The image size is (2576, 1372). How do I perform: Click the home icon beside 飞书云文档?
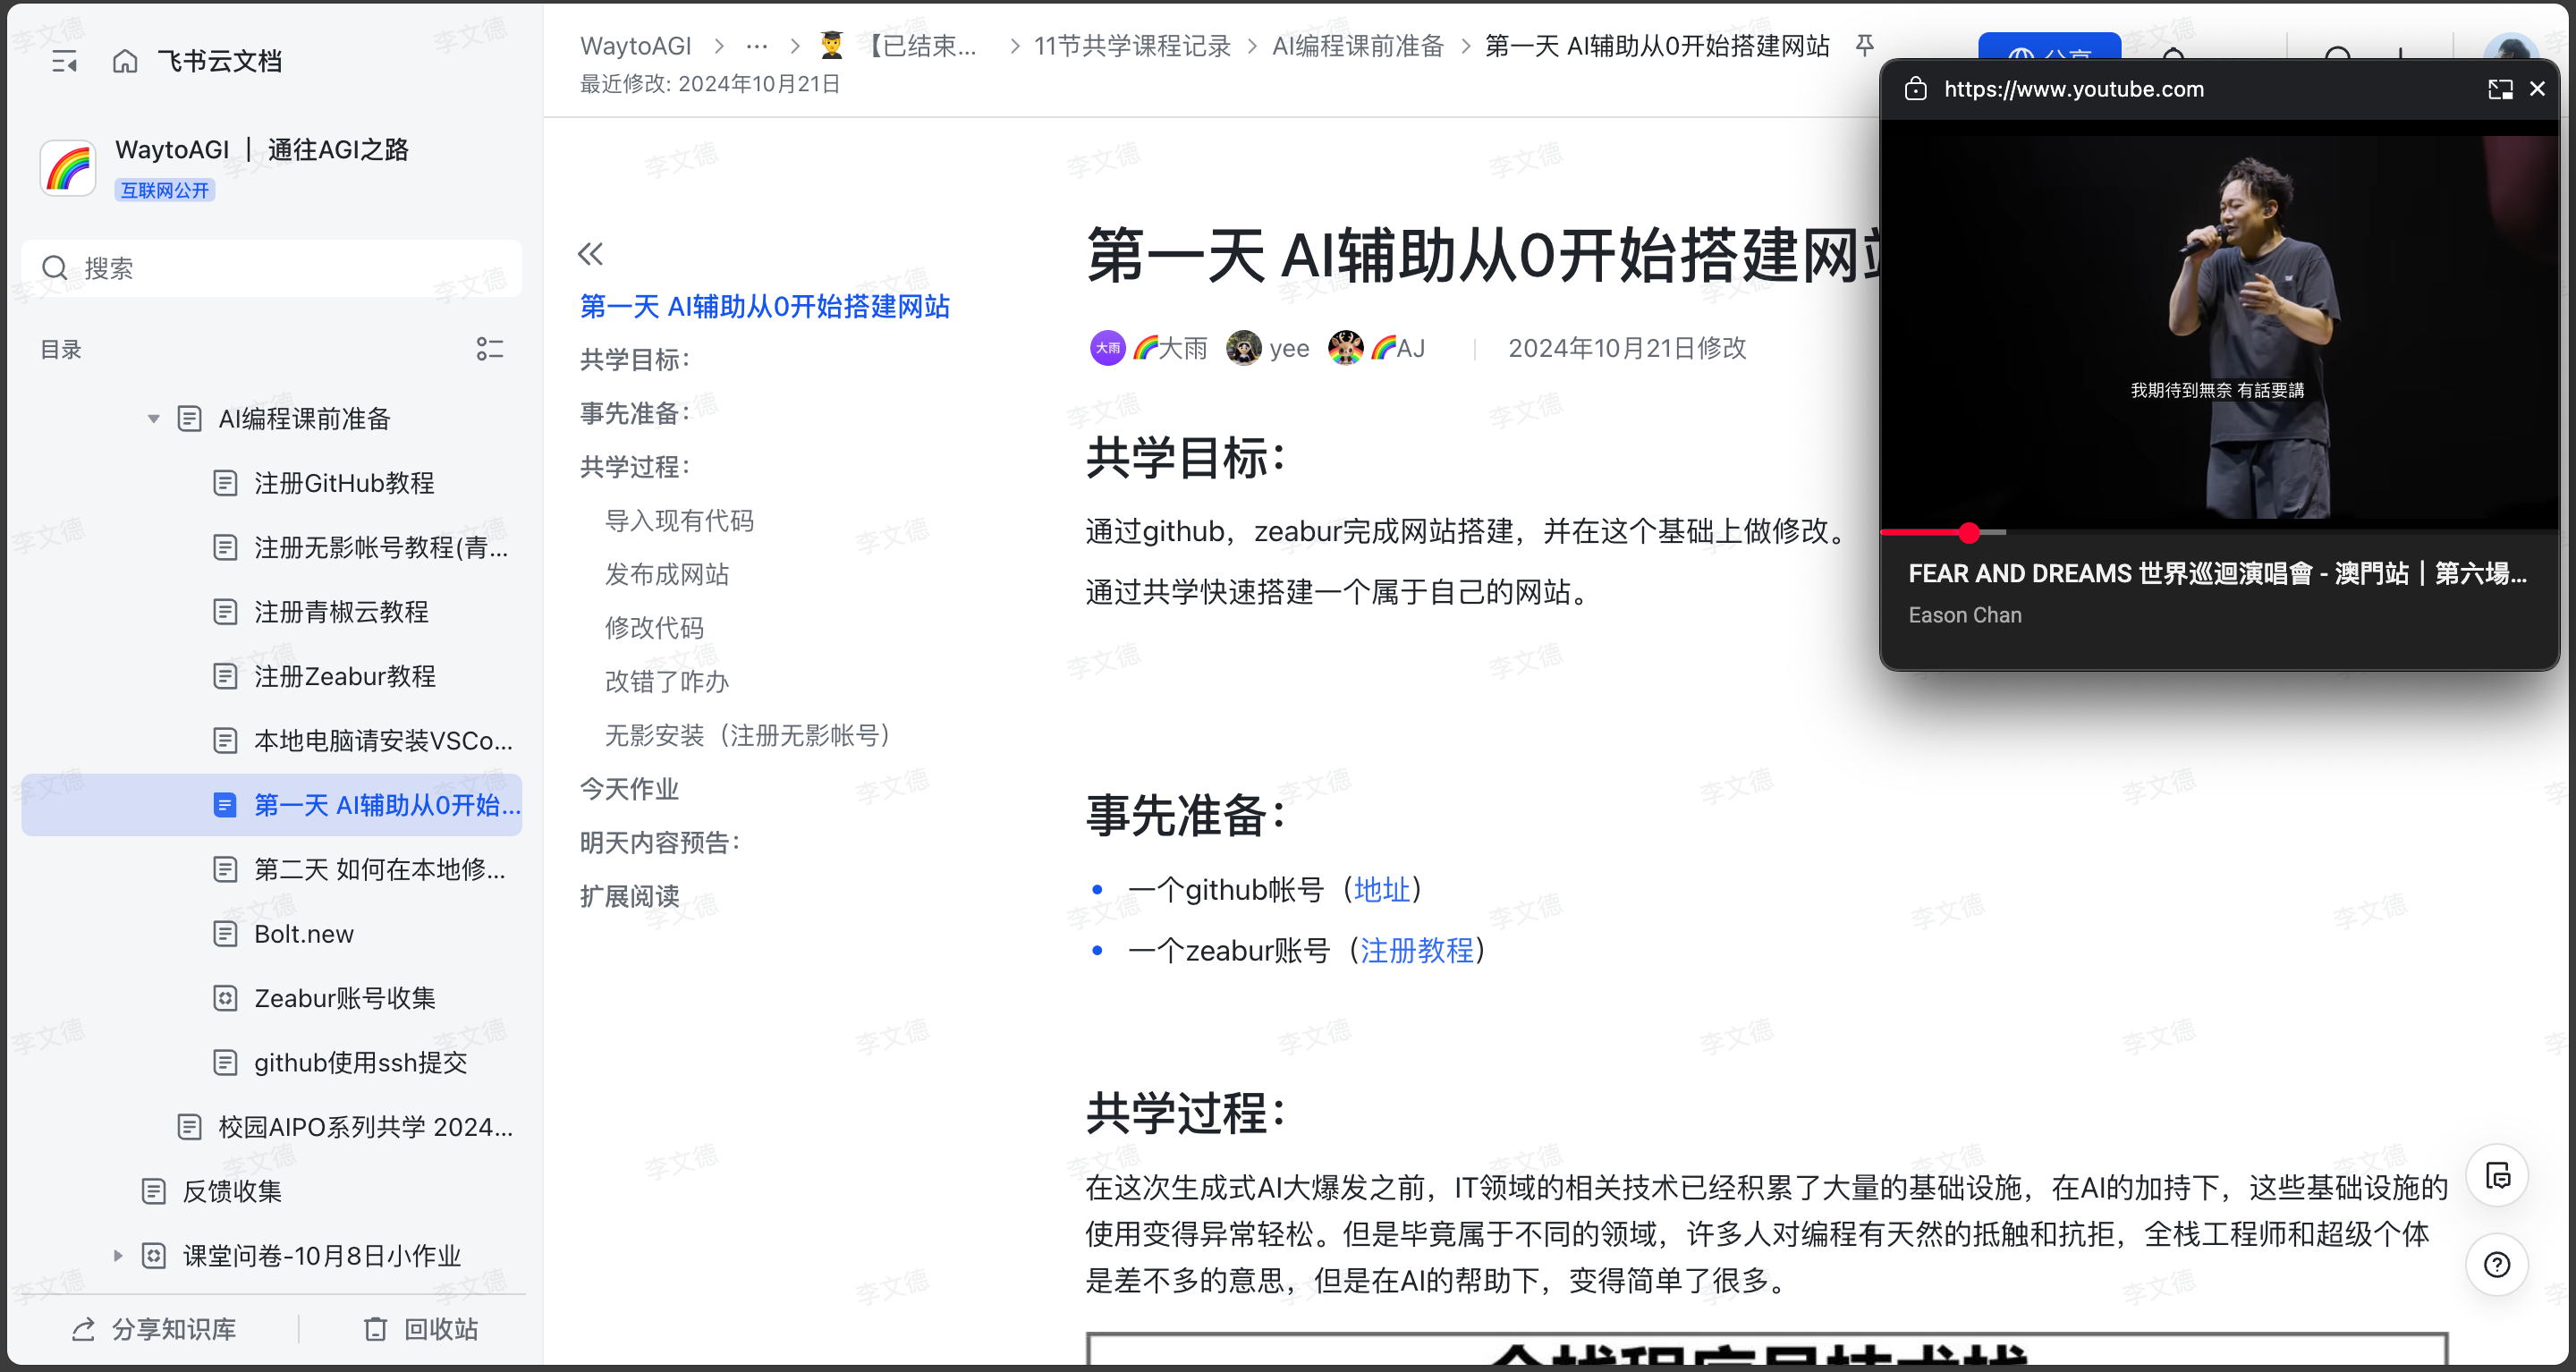(x=125, y=62)
